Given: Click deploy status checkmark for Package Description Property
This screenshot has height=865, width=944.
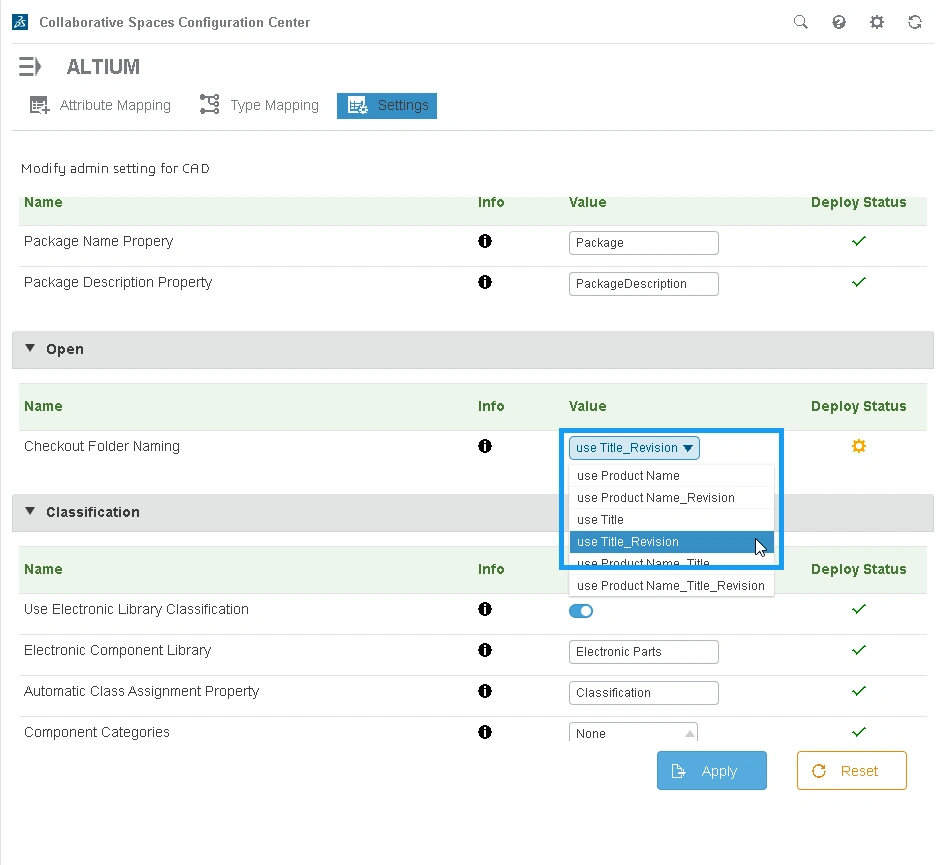Looking at the screenshot, I should click(859, 282).
